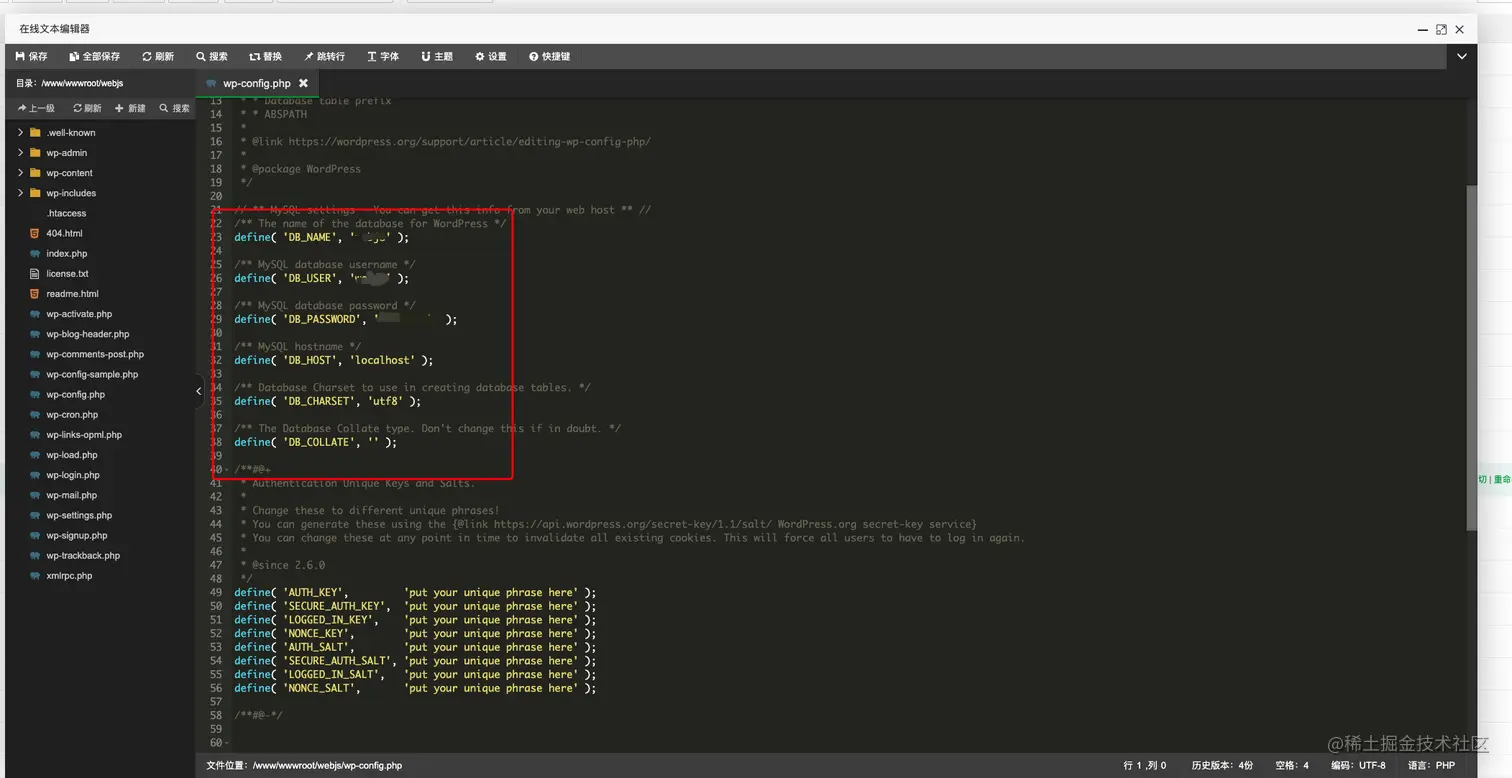Click the 行 1, 列 0 position indicator

coord(1145,766)
